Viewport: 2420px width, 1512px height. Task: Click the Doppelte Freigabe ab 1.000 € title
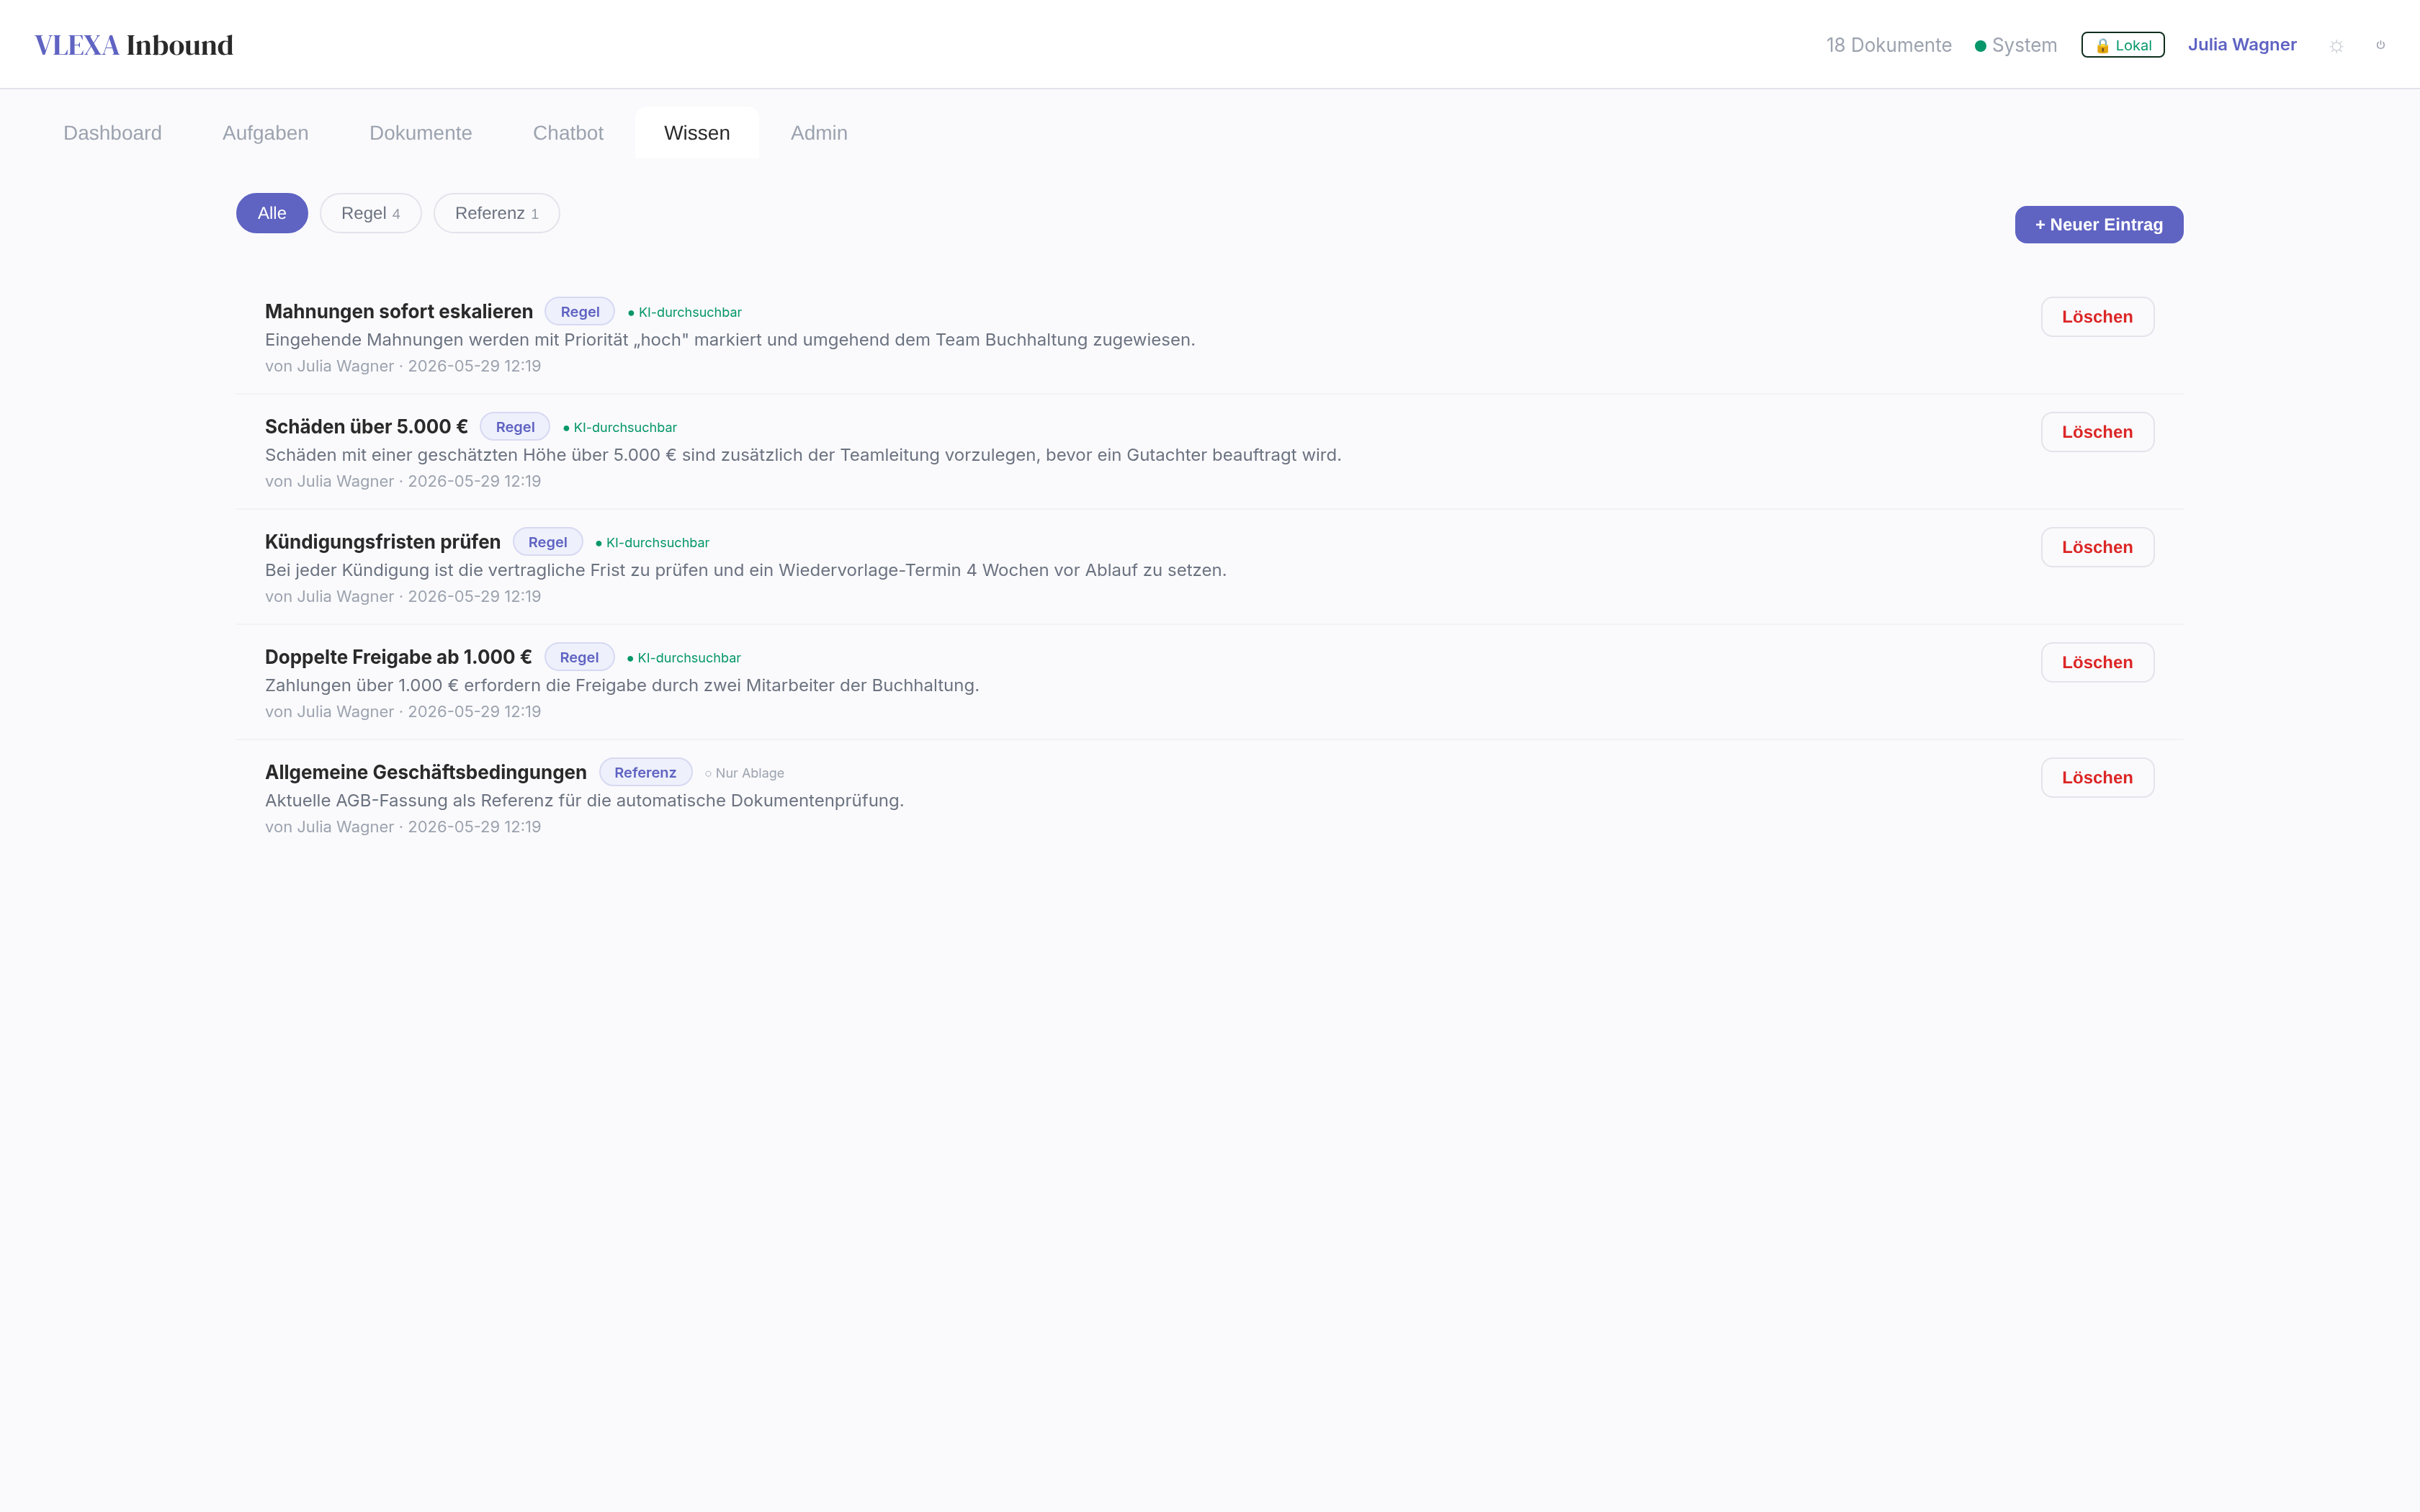pyautogui.click(x=398, y=657)
